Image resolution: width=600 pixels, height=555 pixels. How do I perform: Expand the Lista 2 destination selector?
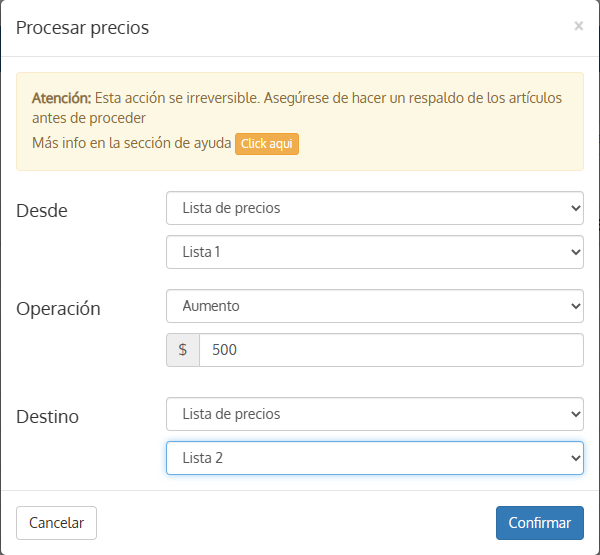coord(375,458)
